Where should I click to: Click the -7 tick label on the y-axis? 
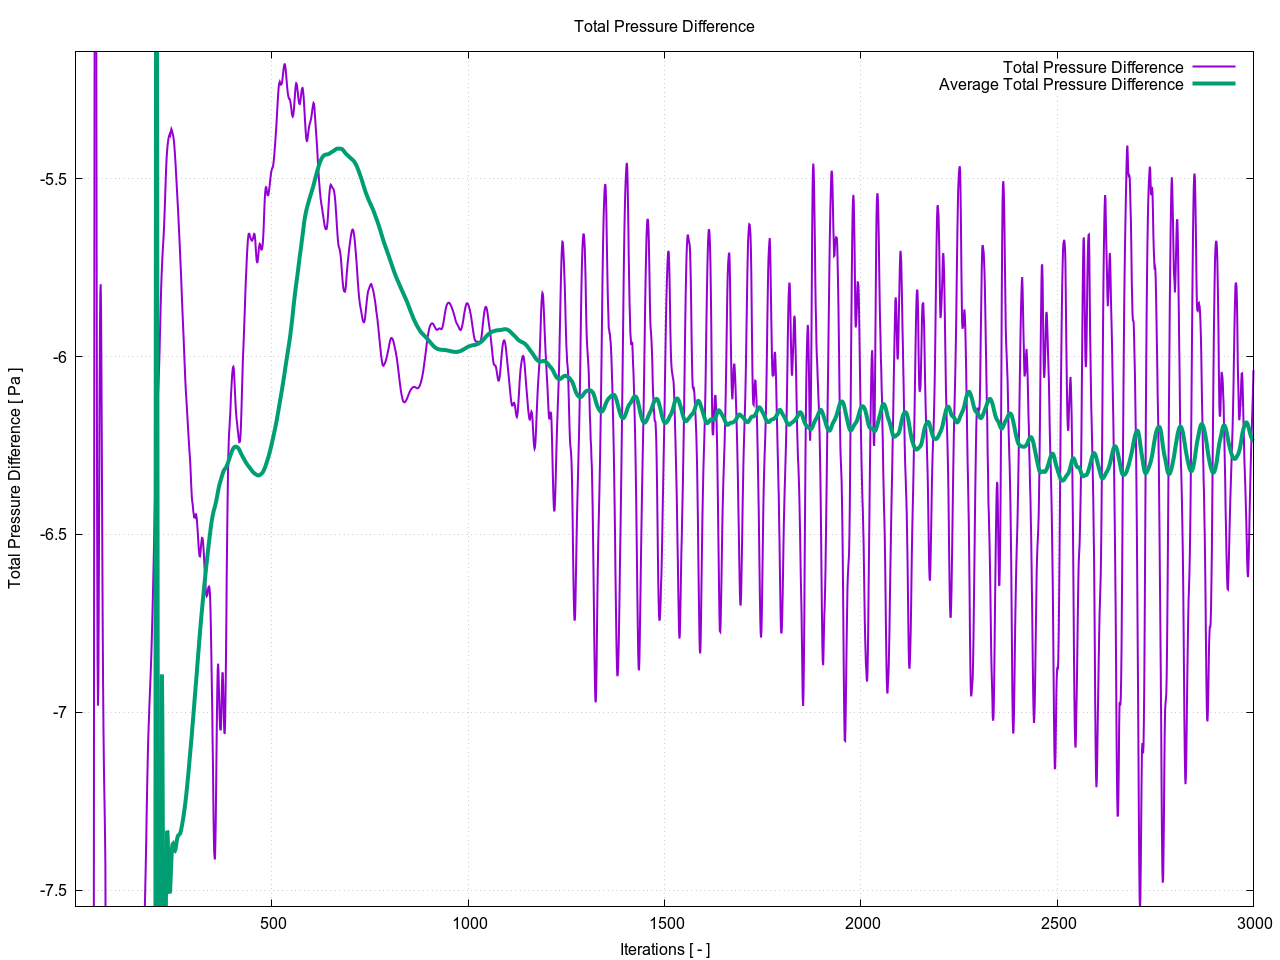[59, 713]
